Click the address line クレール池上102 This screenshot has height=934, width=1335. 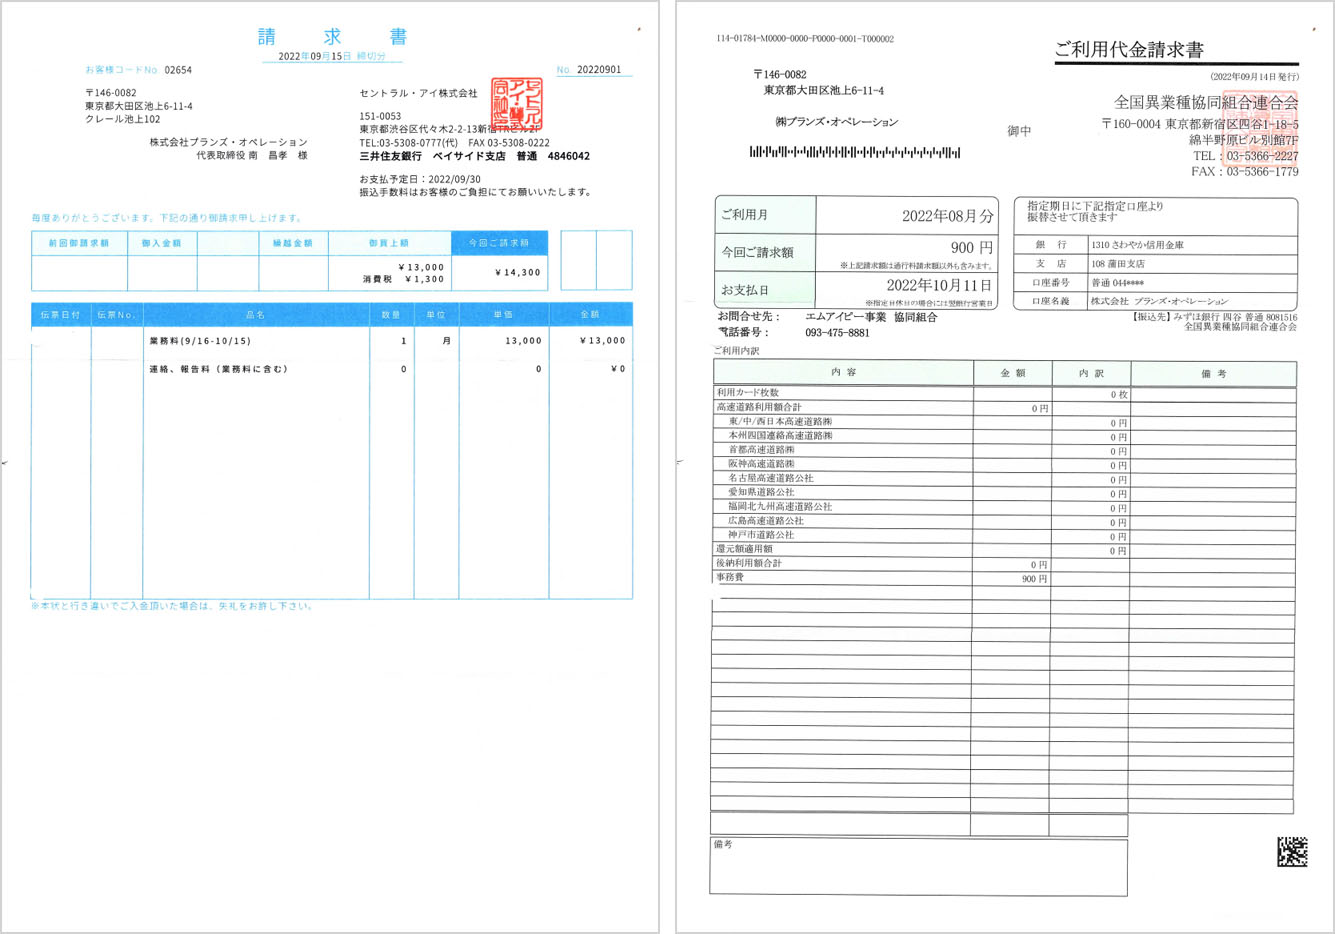[123, 119]
